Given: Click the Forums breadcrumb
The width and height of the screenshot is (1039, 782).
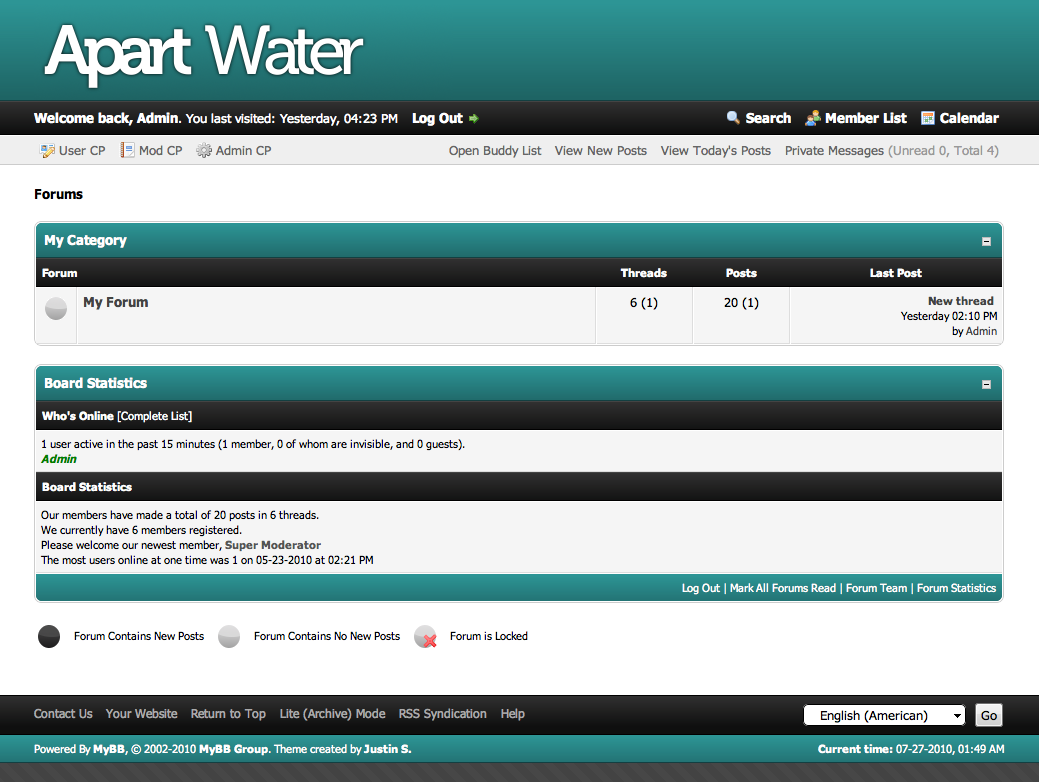Looking at the screenshot, I should click(x=58, y=194).
